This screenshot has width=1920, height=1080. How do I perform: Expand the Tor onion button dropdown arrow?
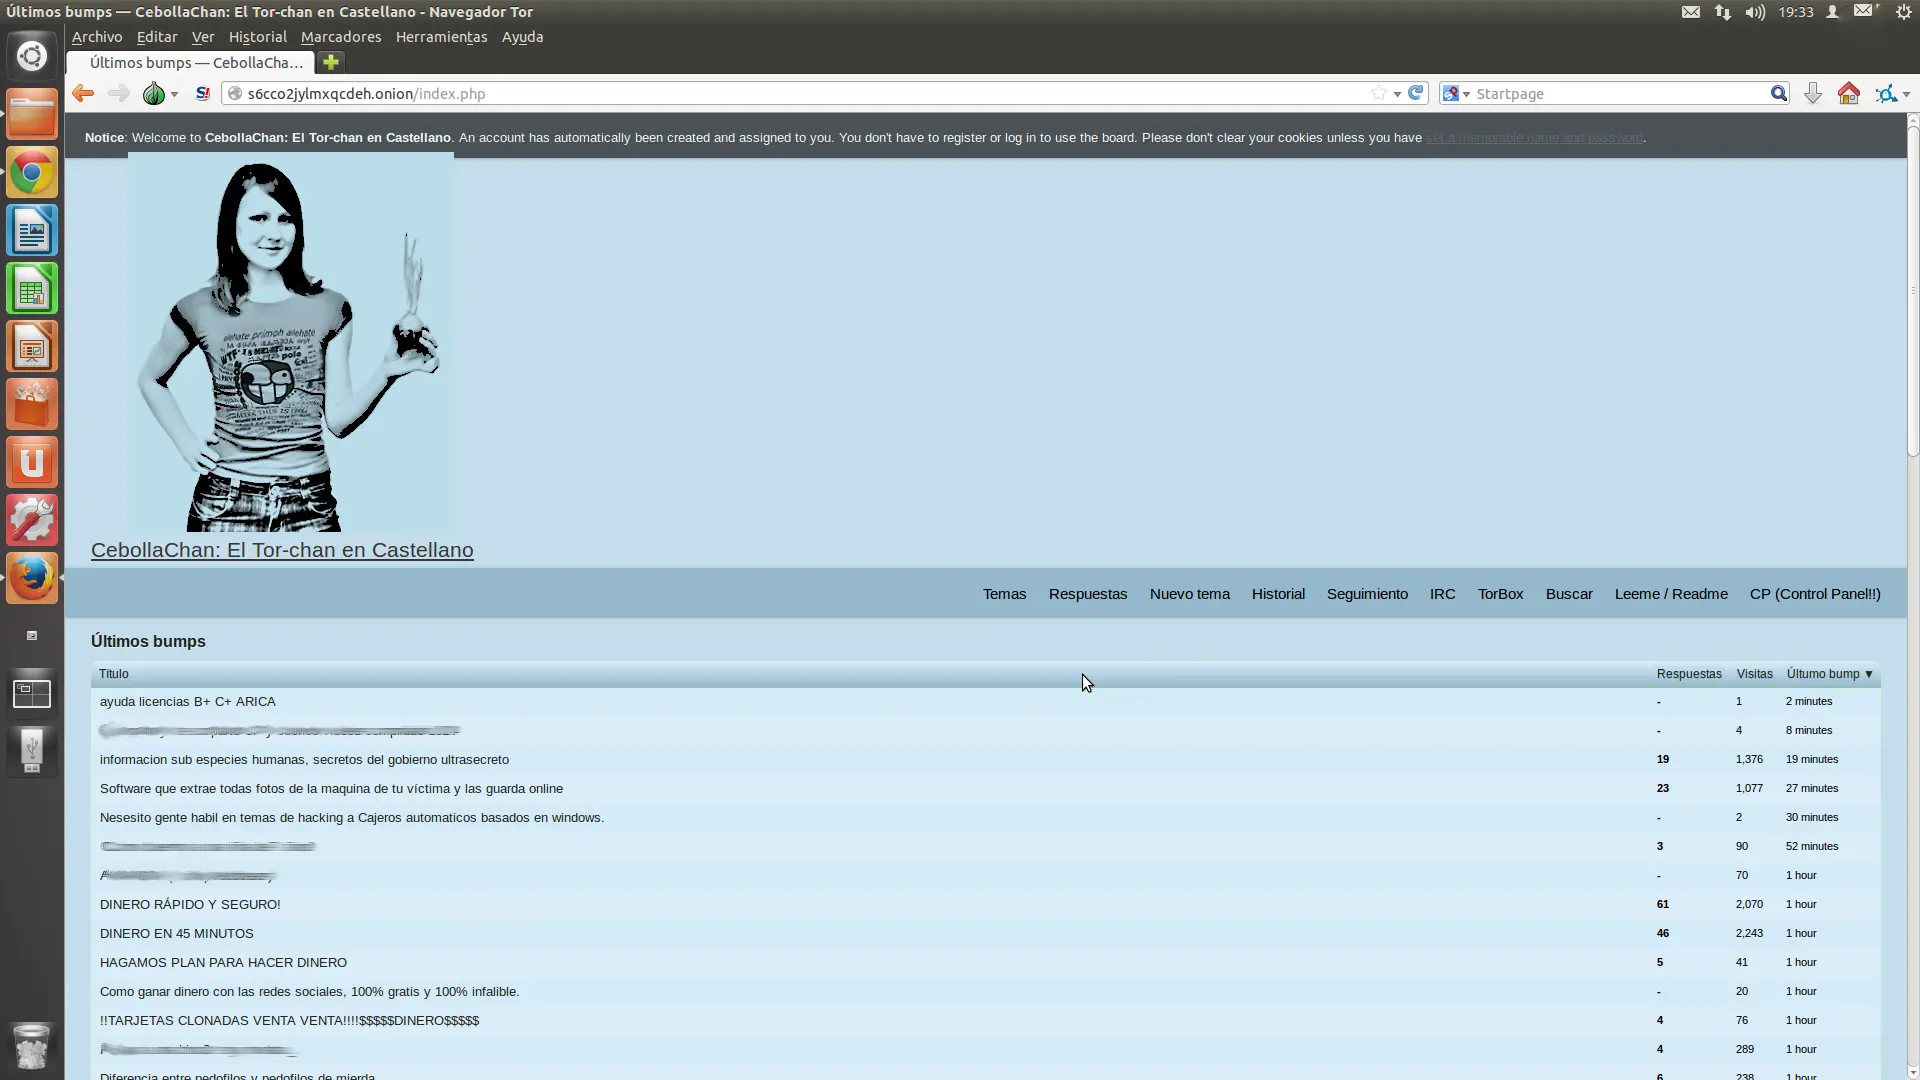click(x=174, y=94)
